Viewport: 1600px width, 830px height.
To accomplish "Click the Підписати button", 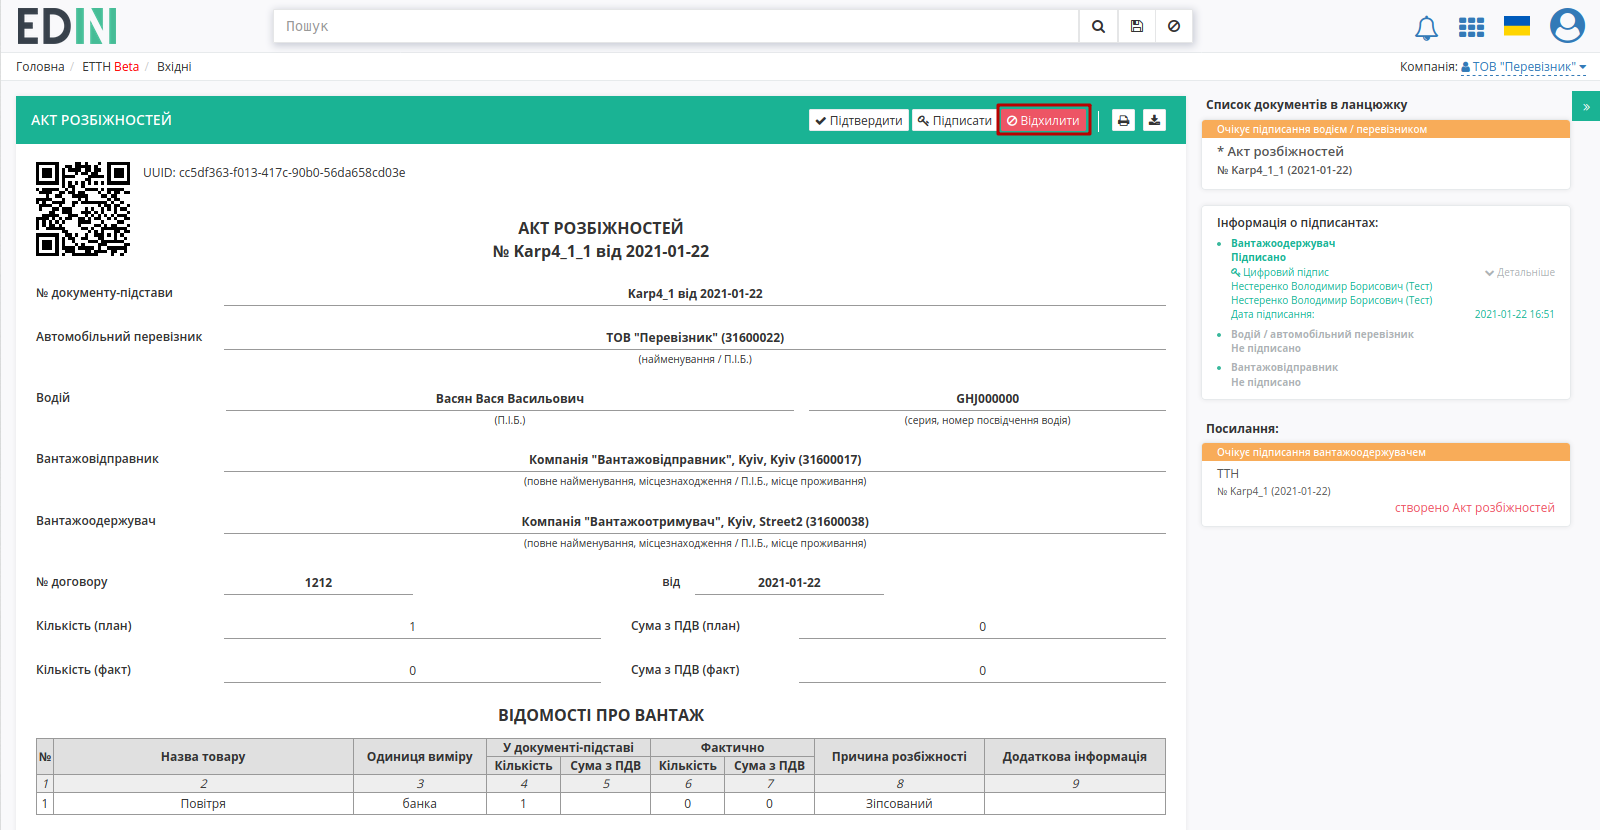I will tap(955, 120).
